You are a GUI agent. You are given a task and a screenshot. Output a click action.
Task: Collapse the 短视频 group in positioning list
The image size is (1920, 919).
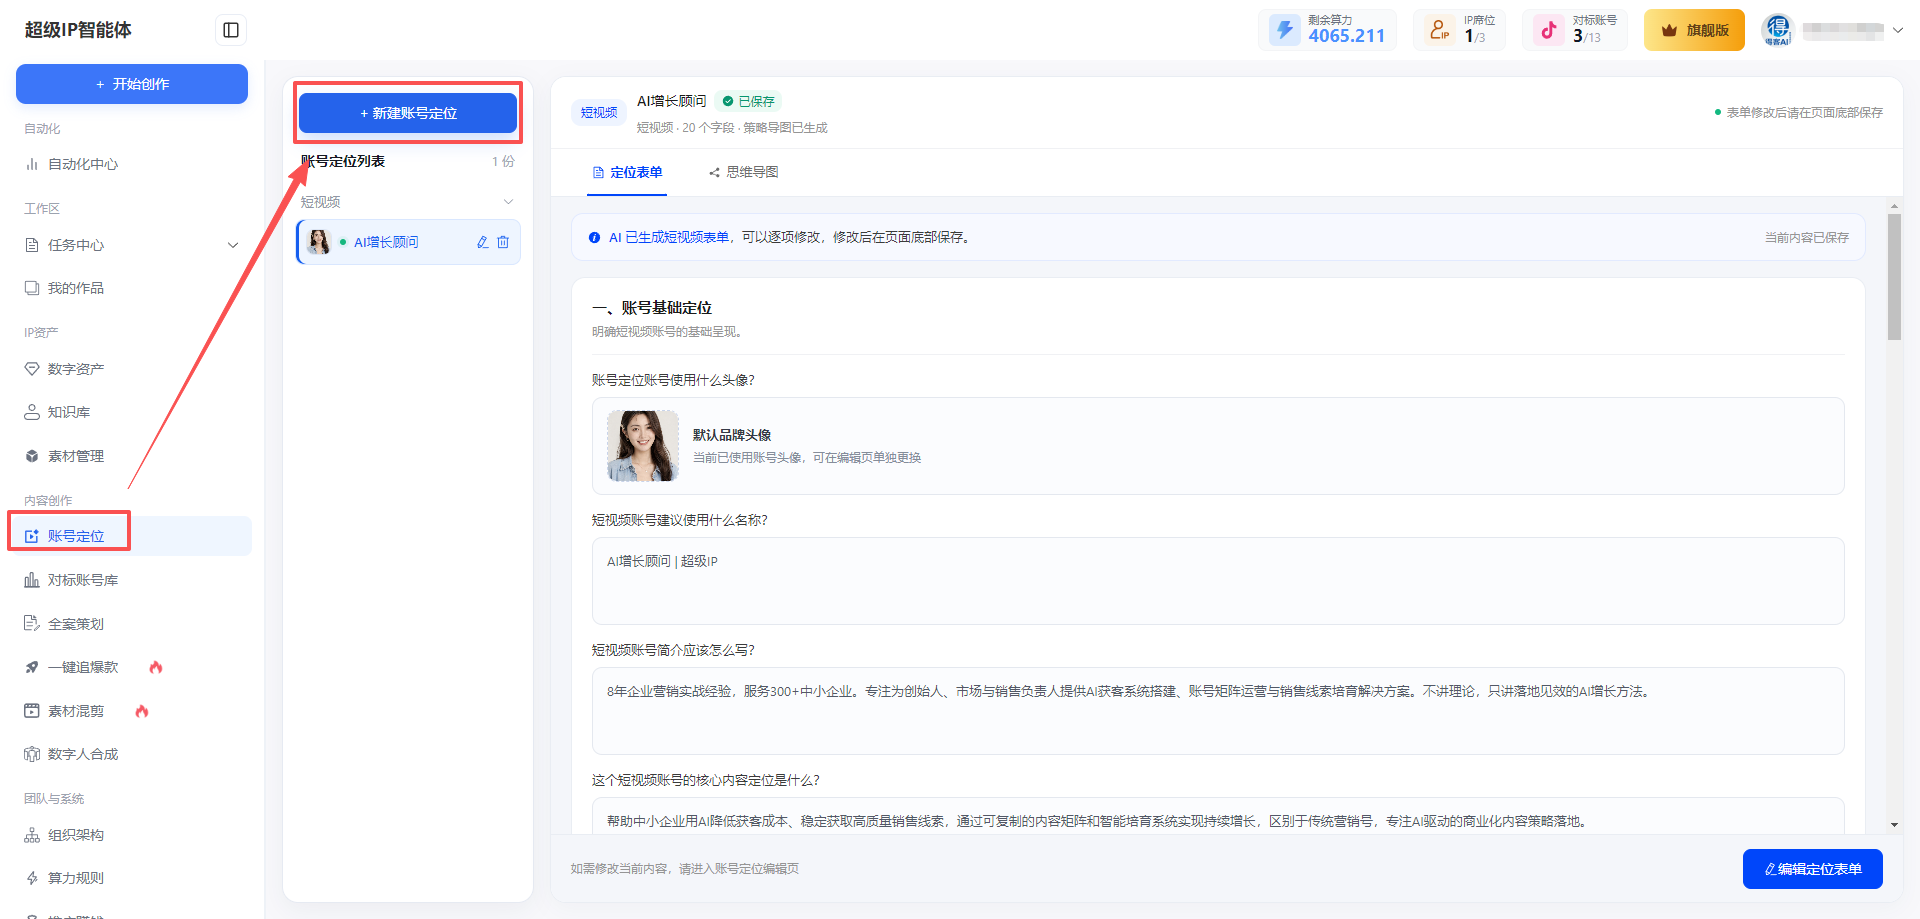508,202
